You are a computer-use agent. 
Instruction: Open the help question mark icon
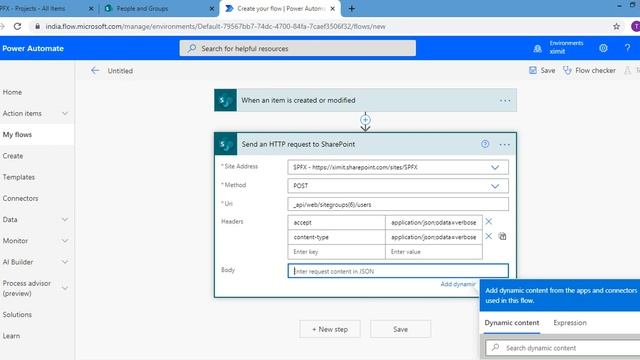(x=627, y=48)
